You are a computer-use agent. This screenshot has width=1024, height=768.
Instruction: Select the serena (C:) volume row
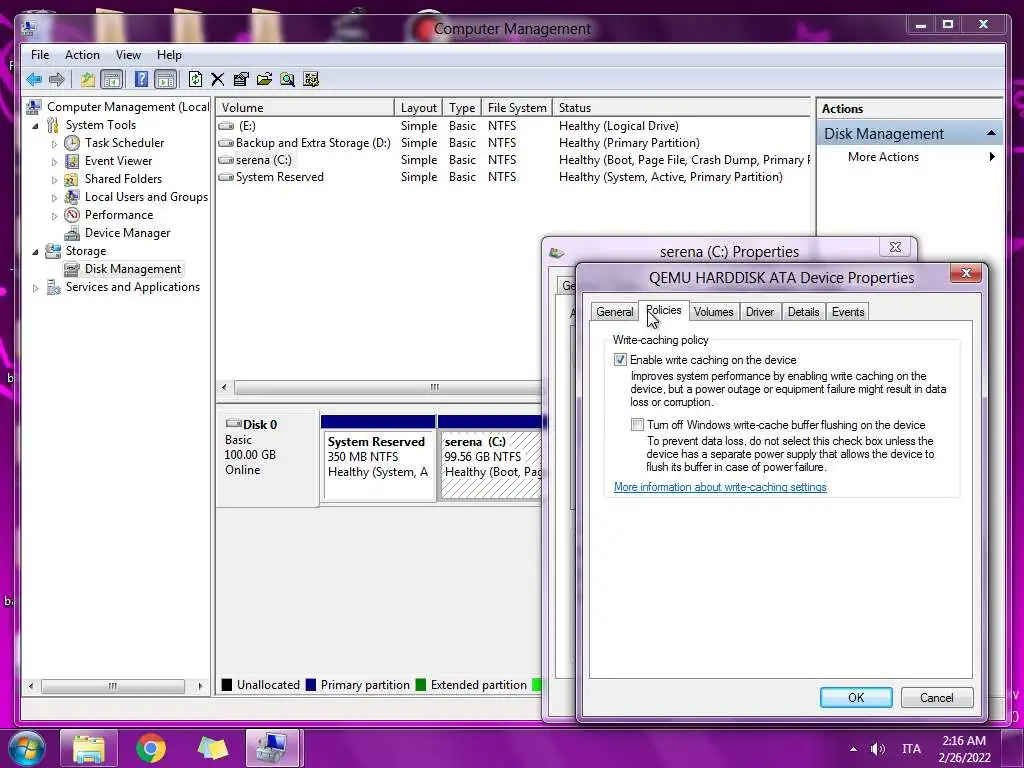click(513, 160)
